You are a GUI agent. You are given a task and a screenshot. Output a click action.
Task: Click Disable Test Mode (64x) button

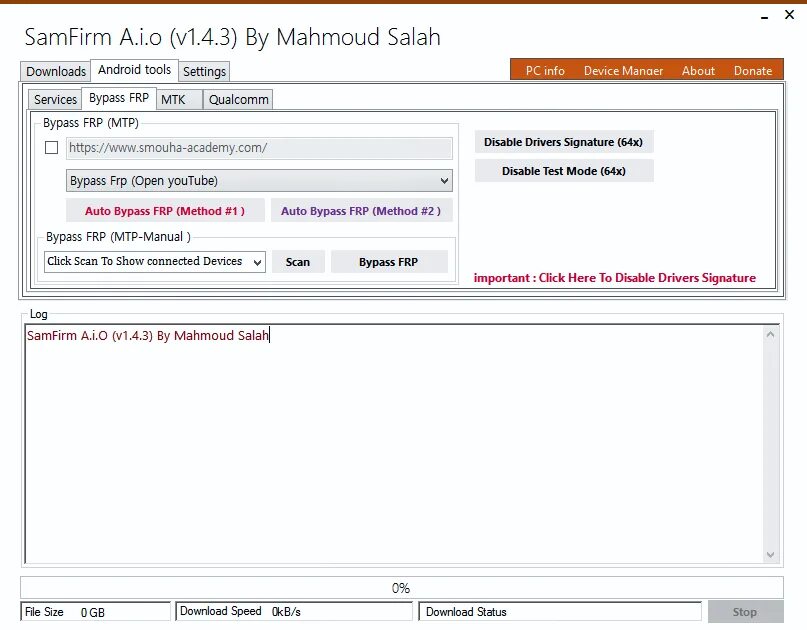point(564,171)
